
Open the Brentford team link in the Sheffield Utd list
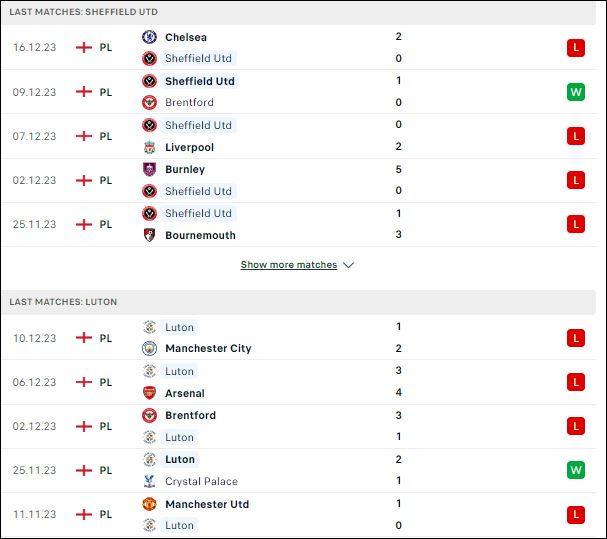tap(189, 102)
